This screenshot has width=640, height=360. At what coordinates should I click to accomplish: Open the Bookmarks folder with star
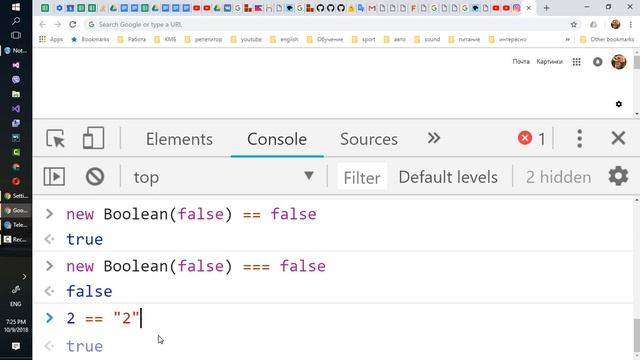pyautogui.click(x=90, y=39)
